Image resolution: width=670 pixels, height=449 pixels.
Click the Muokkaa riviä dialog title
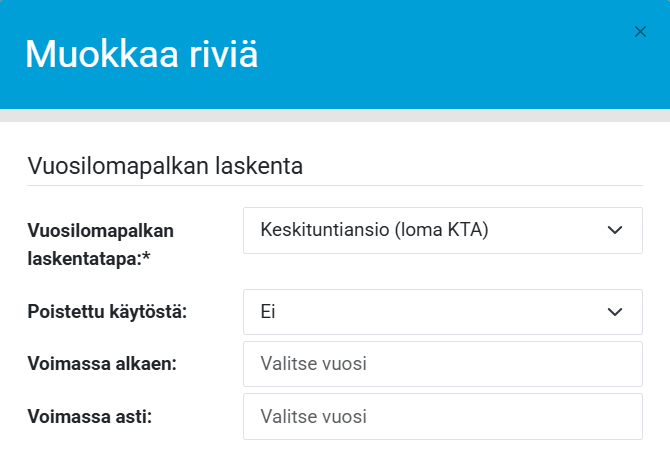coord(141,54)
